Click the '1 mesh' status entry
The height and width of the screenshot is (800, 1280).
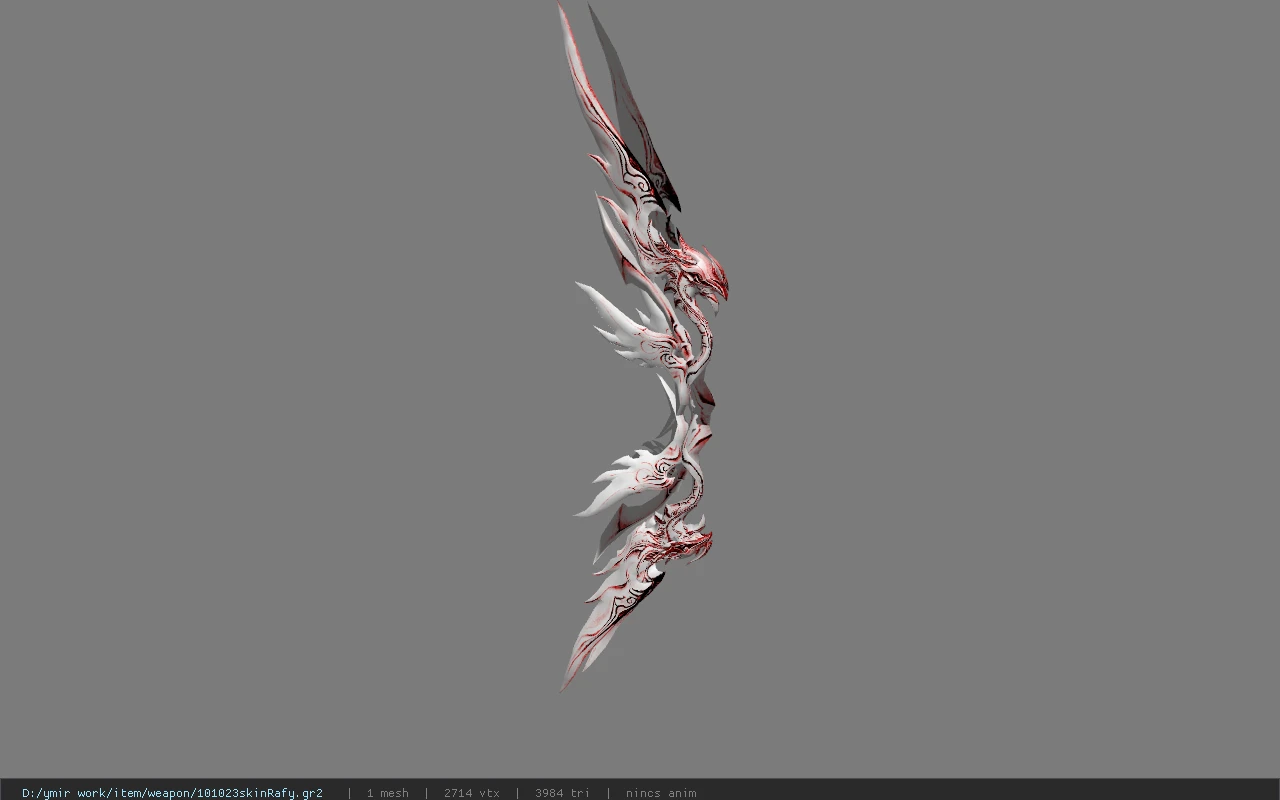pos(387,793)
